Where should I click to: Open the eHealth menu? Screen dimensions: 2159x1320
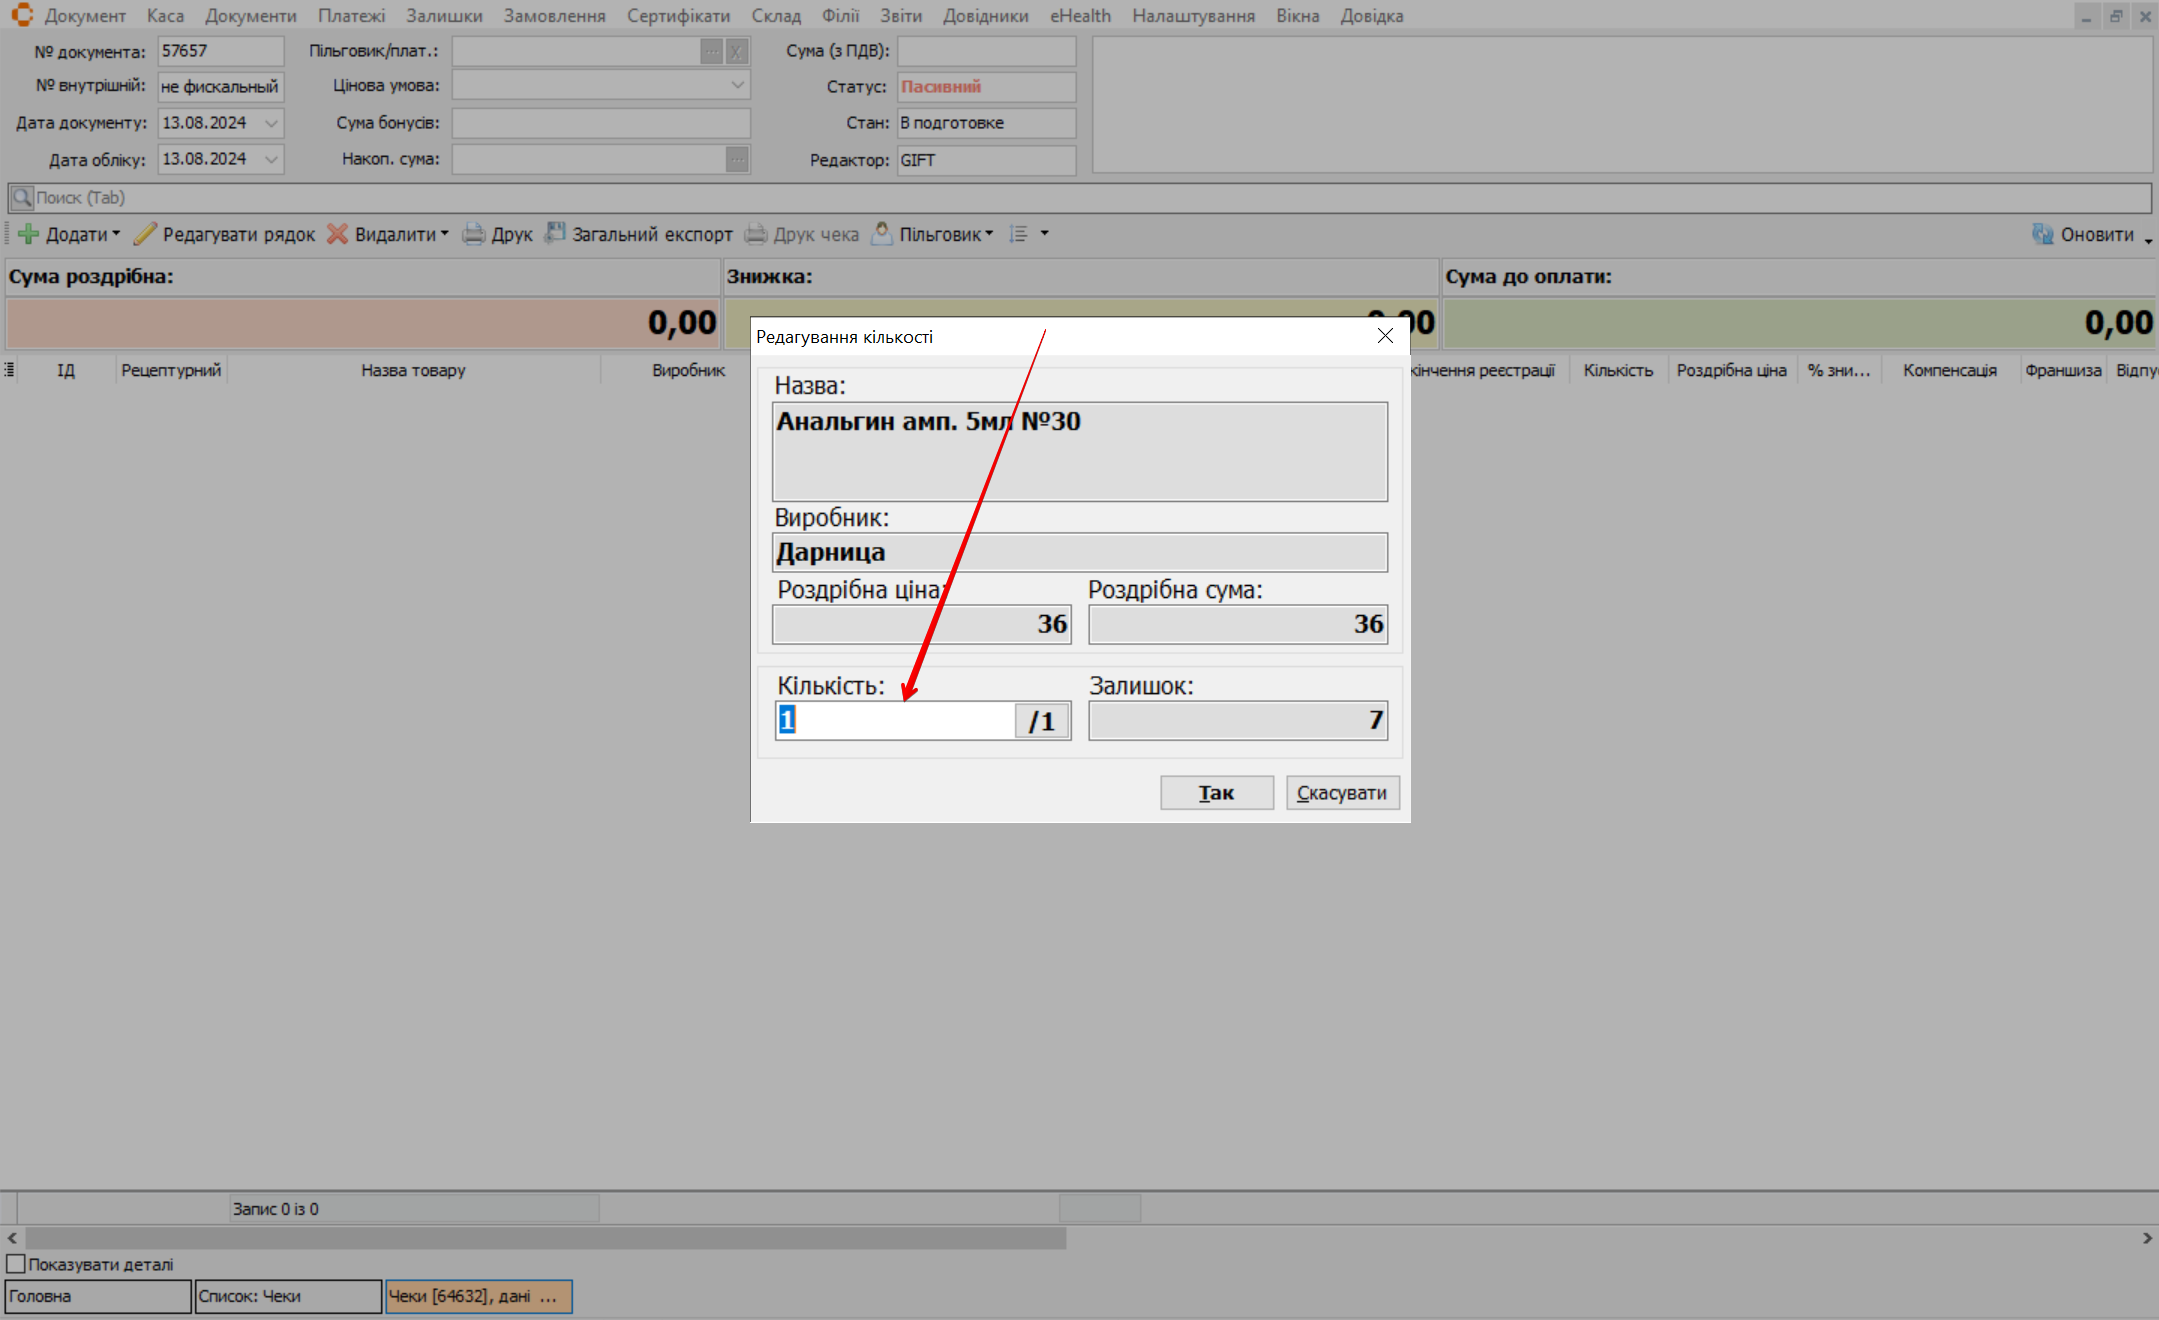(x=1080, y=16)
